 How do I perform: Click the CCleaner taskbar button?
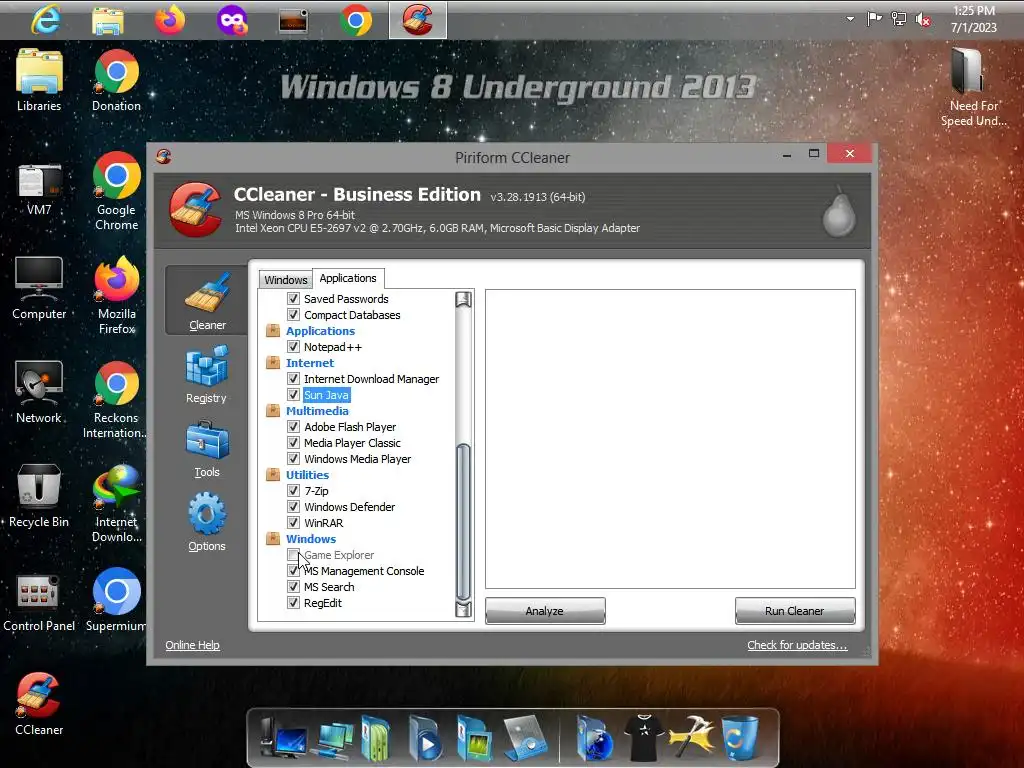coord(418,20)
